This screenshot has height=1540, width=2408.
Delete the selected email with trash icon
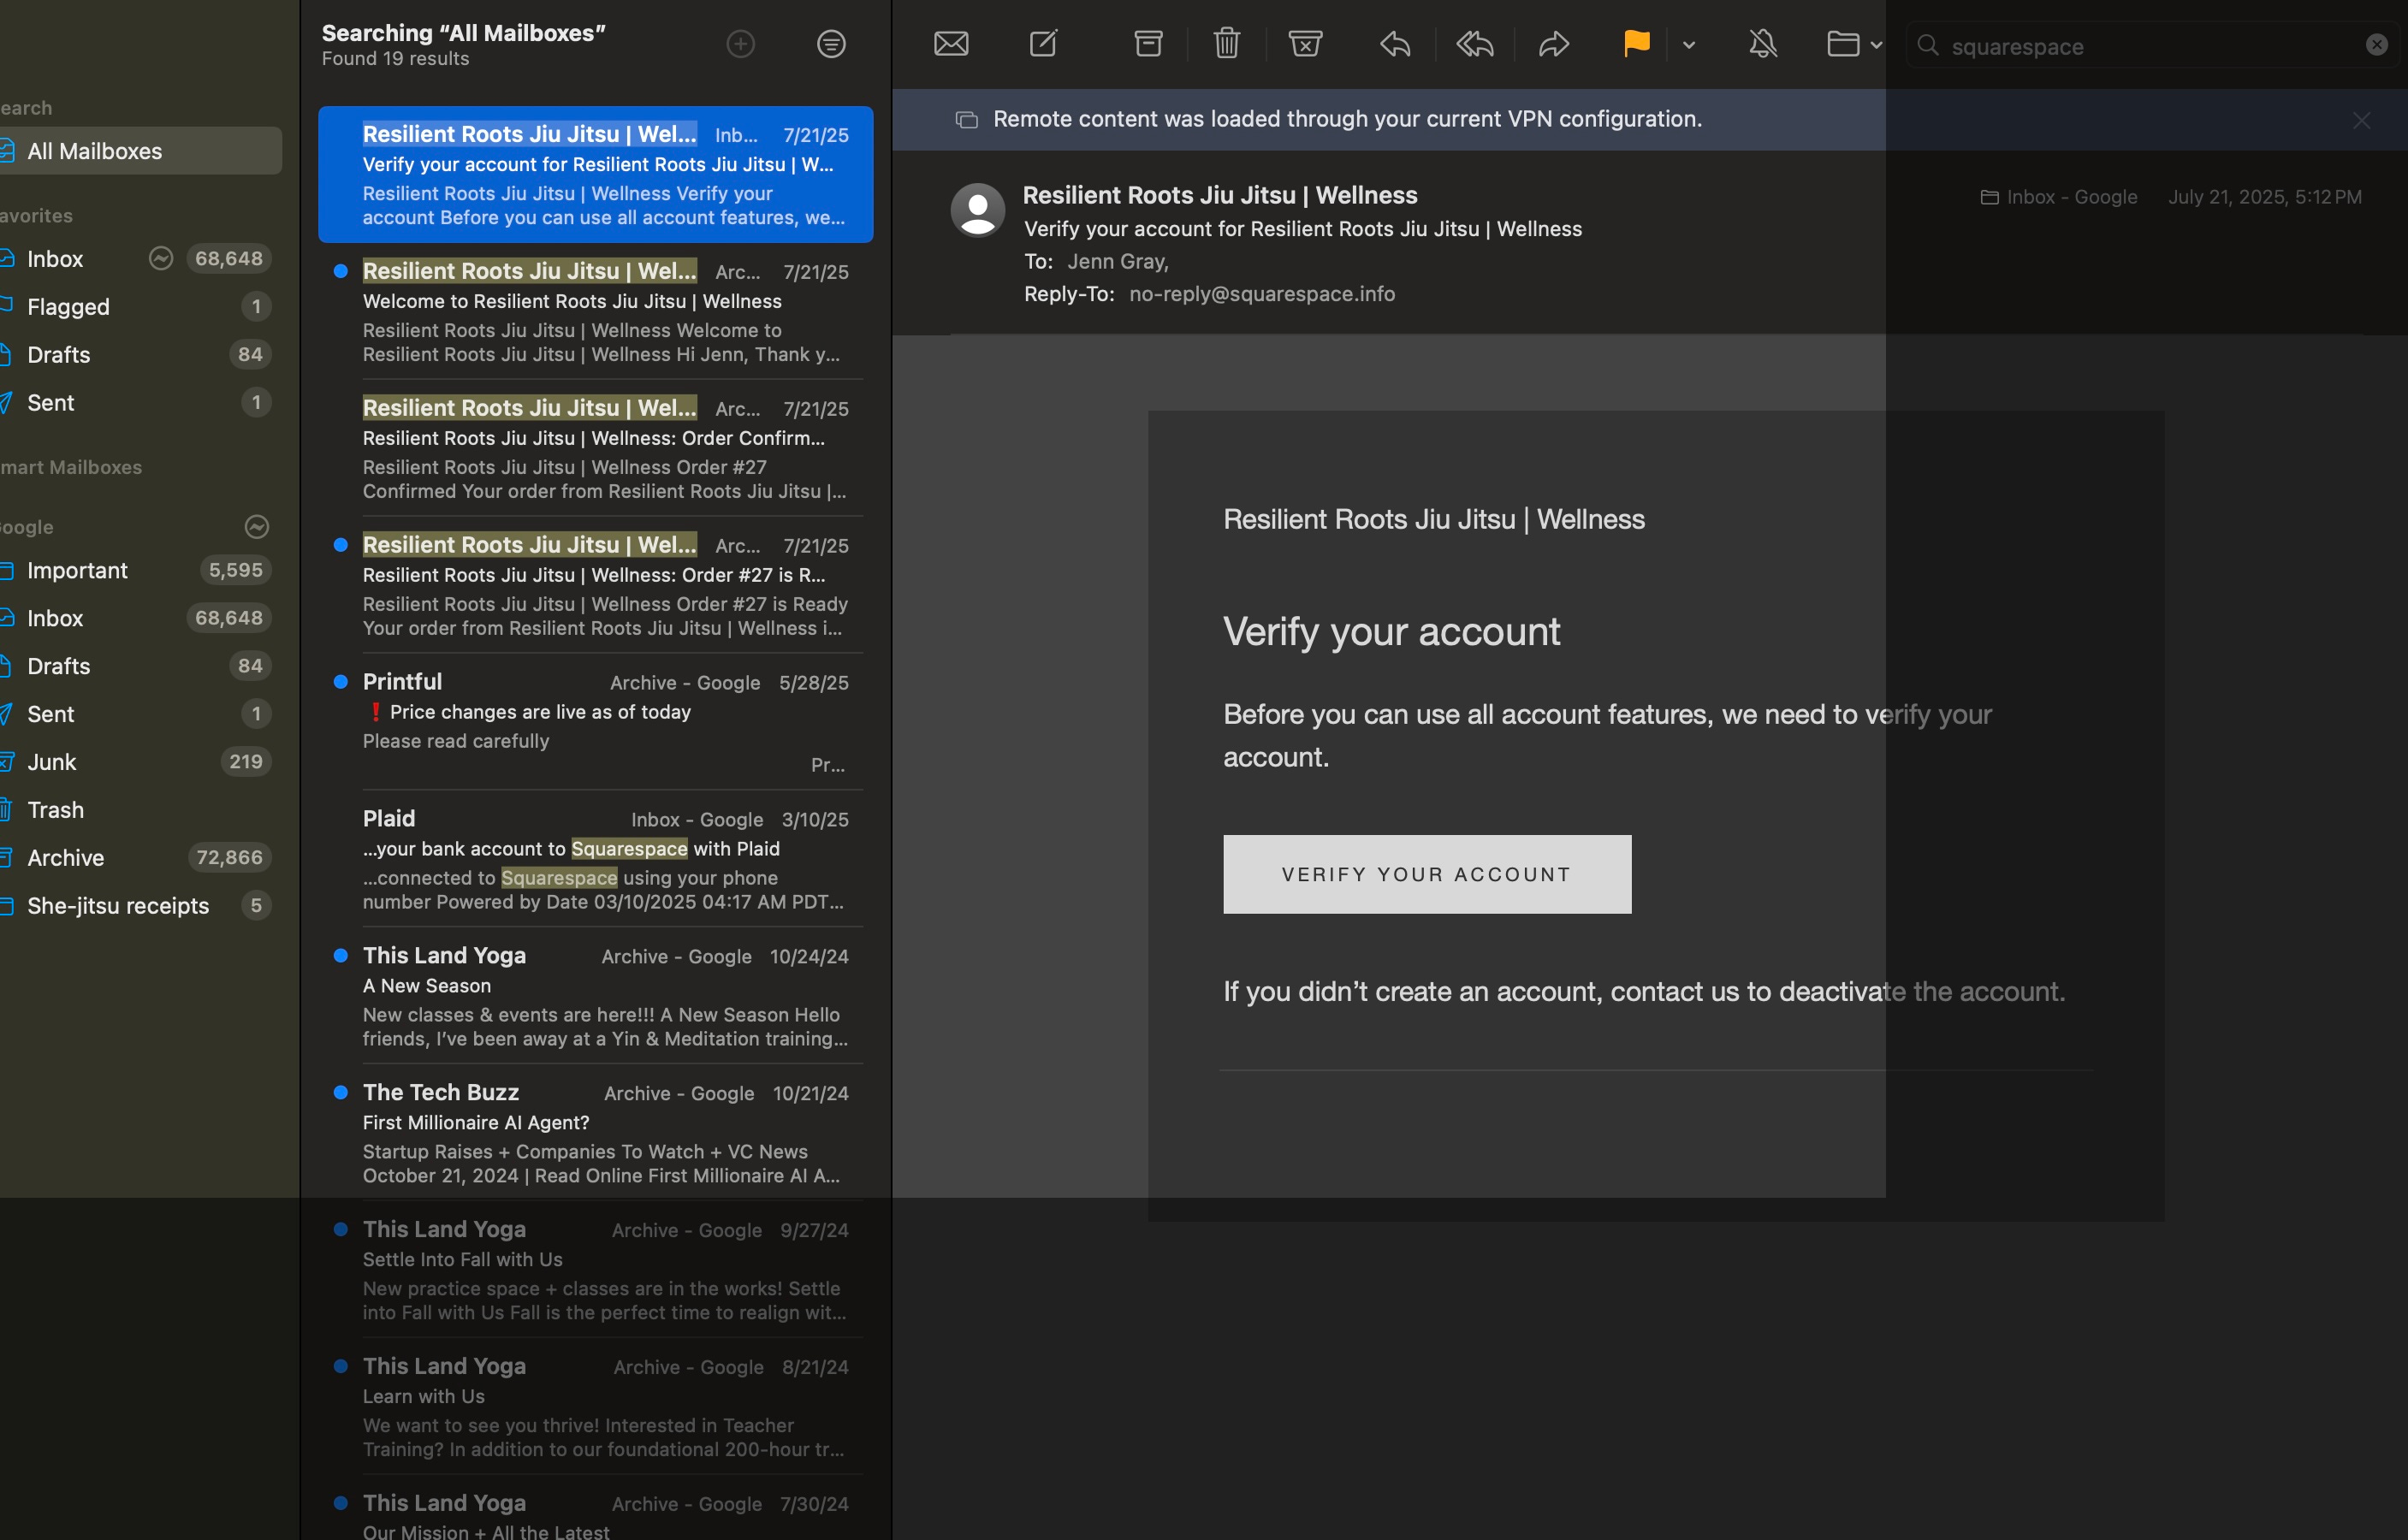(x=1226, y=44)
